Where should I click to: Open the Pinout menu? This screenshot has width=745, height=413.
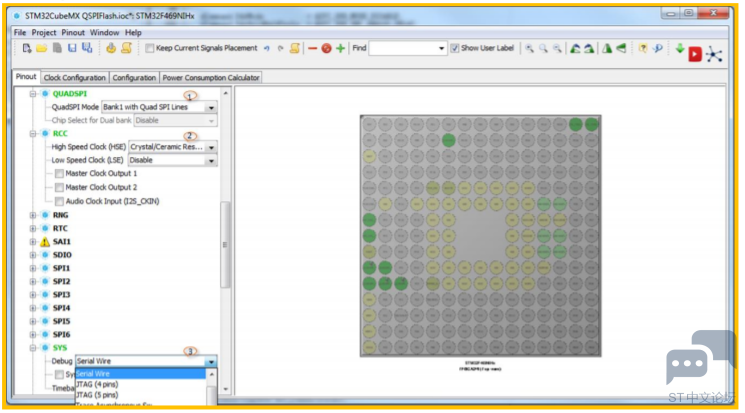pyautogui.click(x=73, y=33)
